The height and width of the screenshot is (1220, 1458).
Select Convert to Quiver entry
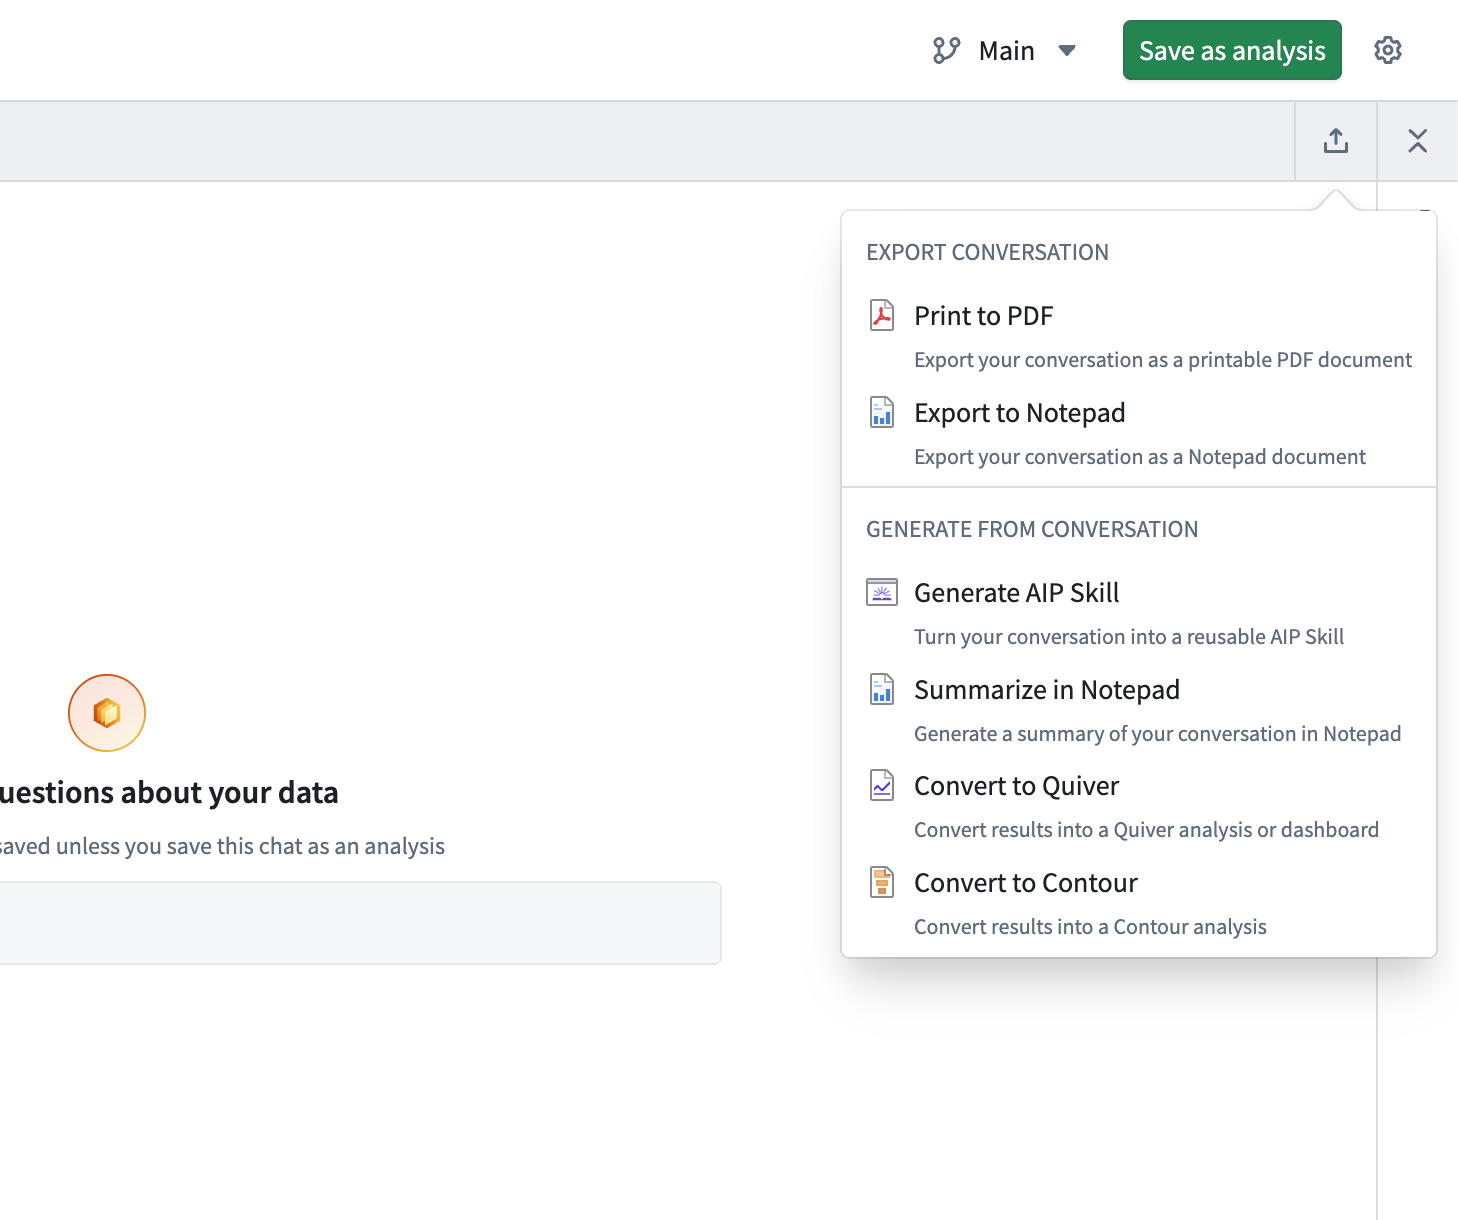point(1139,806)
